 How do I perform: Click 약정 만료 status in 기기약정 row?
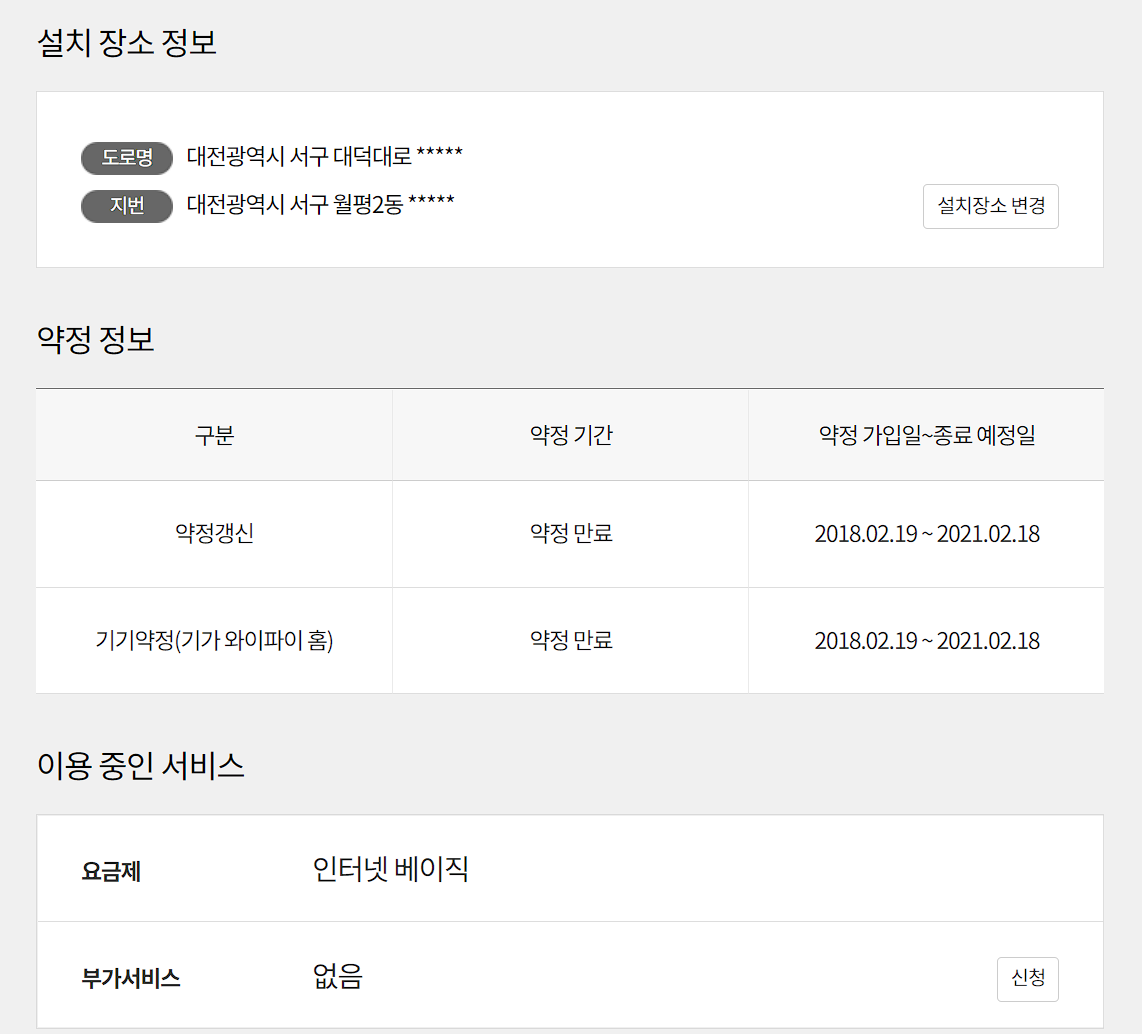571,640
